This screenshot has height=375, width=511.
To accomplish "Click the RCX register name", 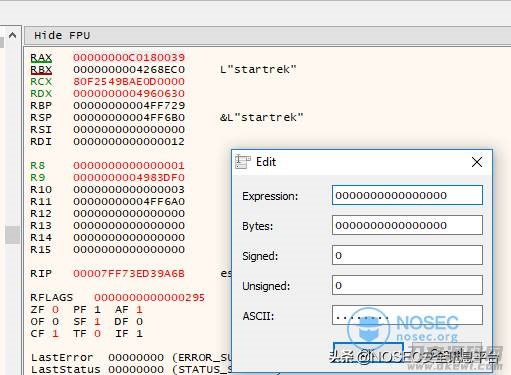I will click(41, 81).
